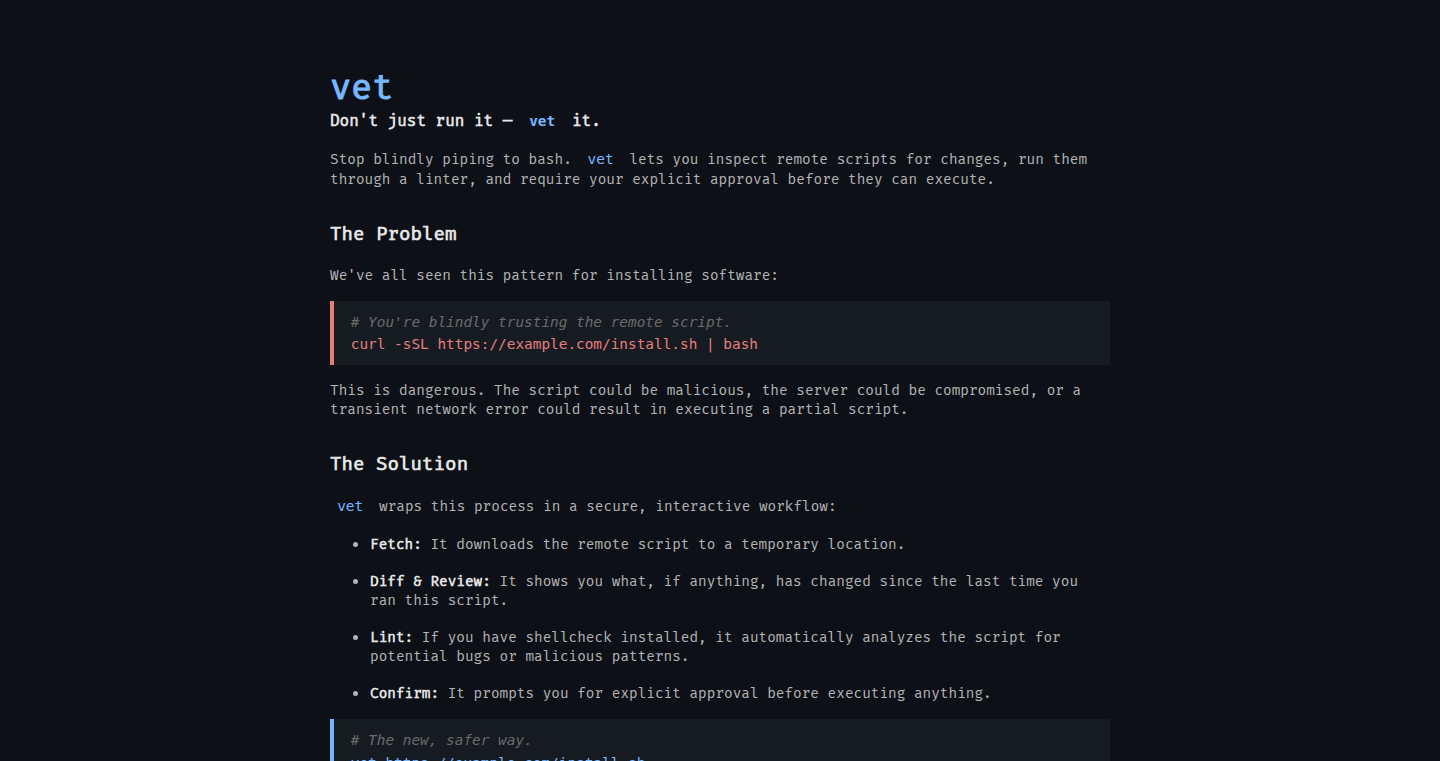
Task: Click the curl install.sh command line
Action: coord(554,344)
